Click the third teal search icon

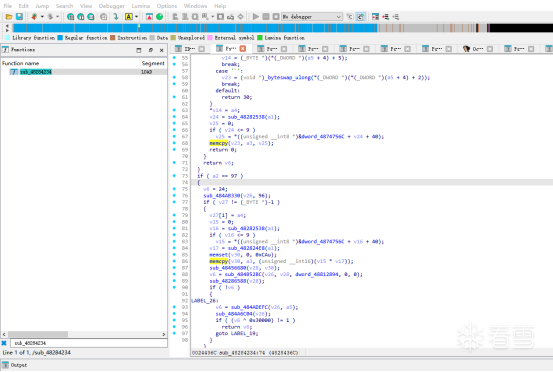[x=91, y=17]
